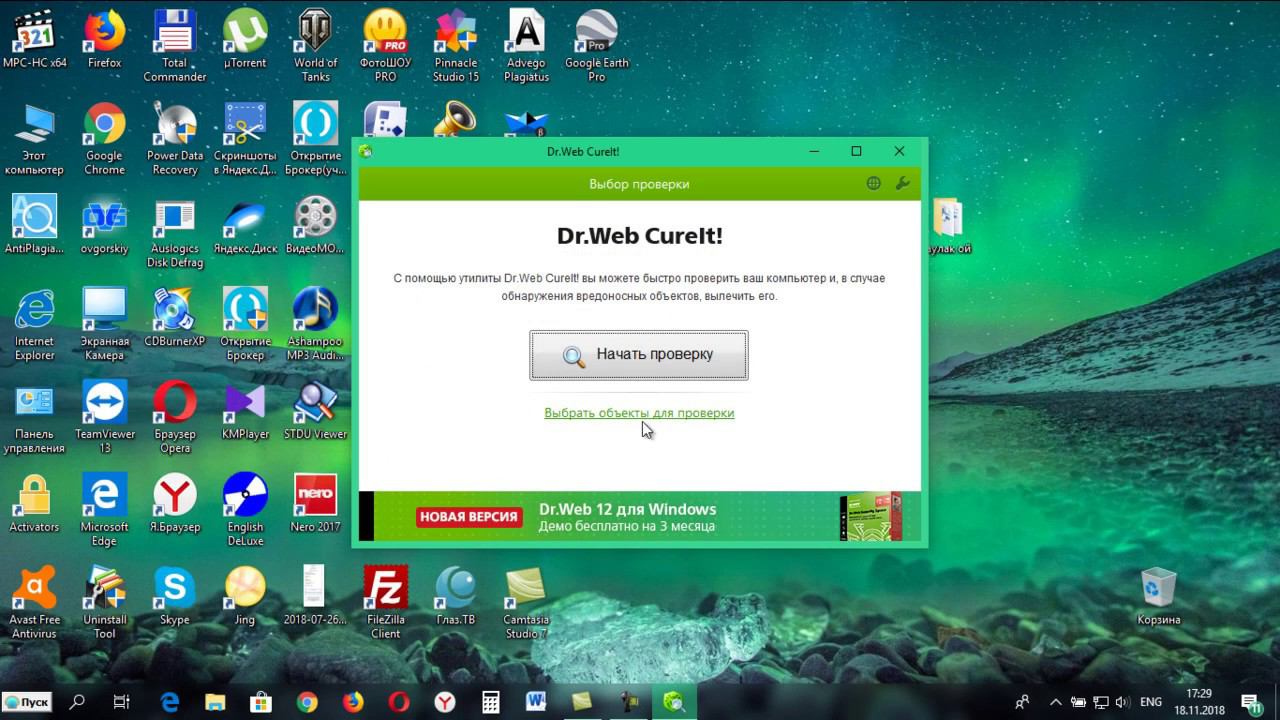The image size is (1280, 720).
Task: Select Экранная Камера desktop icon
Action: point(104,326)
